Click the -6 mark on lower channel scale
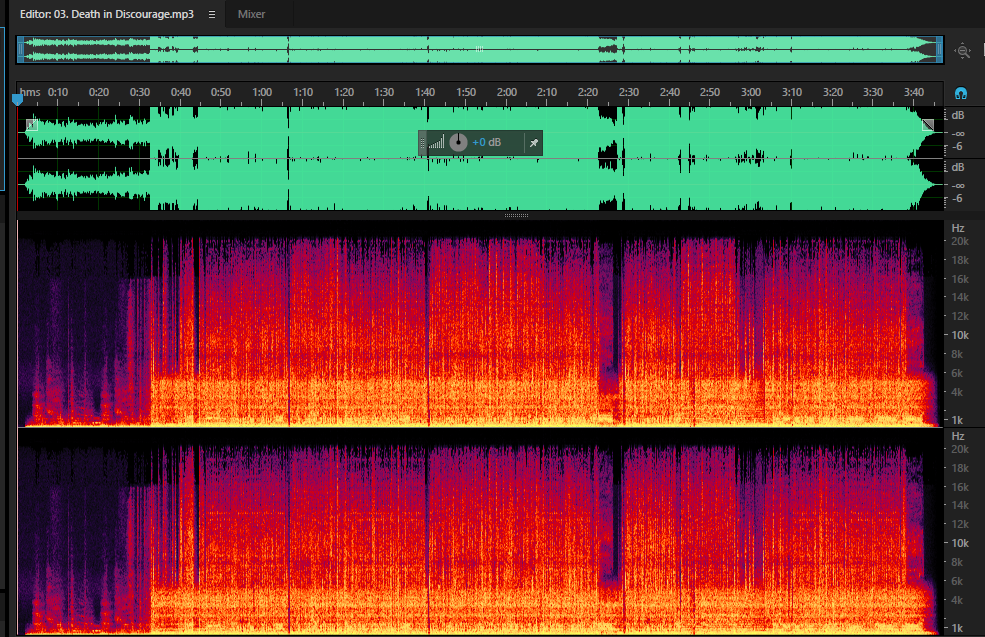Screen dimensions: 985x637 957,199
